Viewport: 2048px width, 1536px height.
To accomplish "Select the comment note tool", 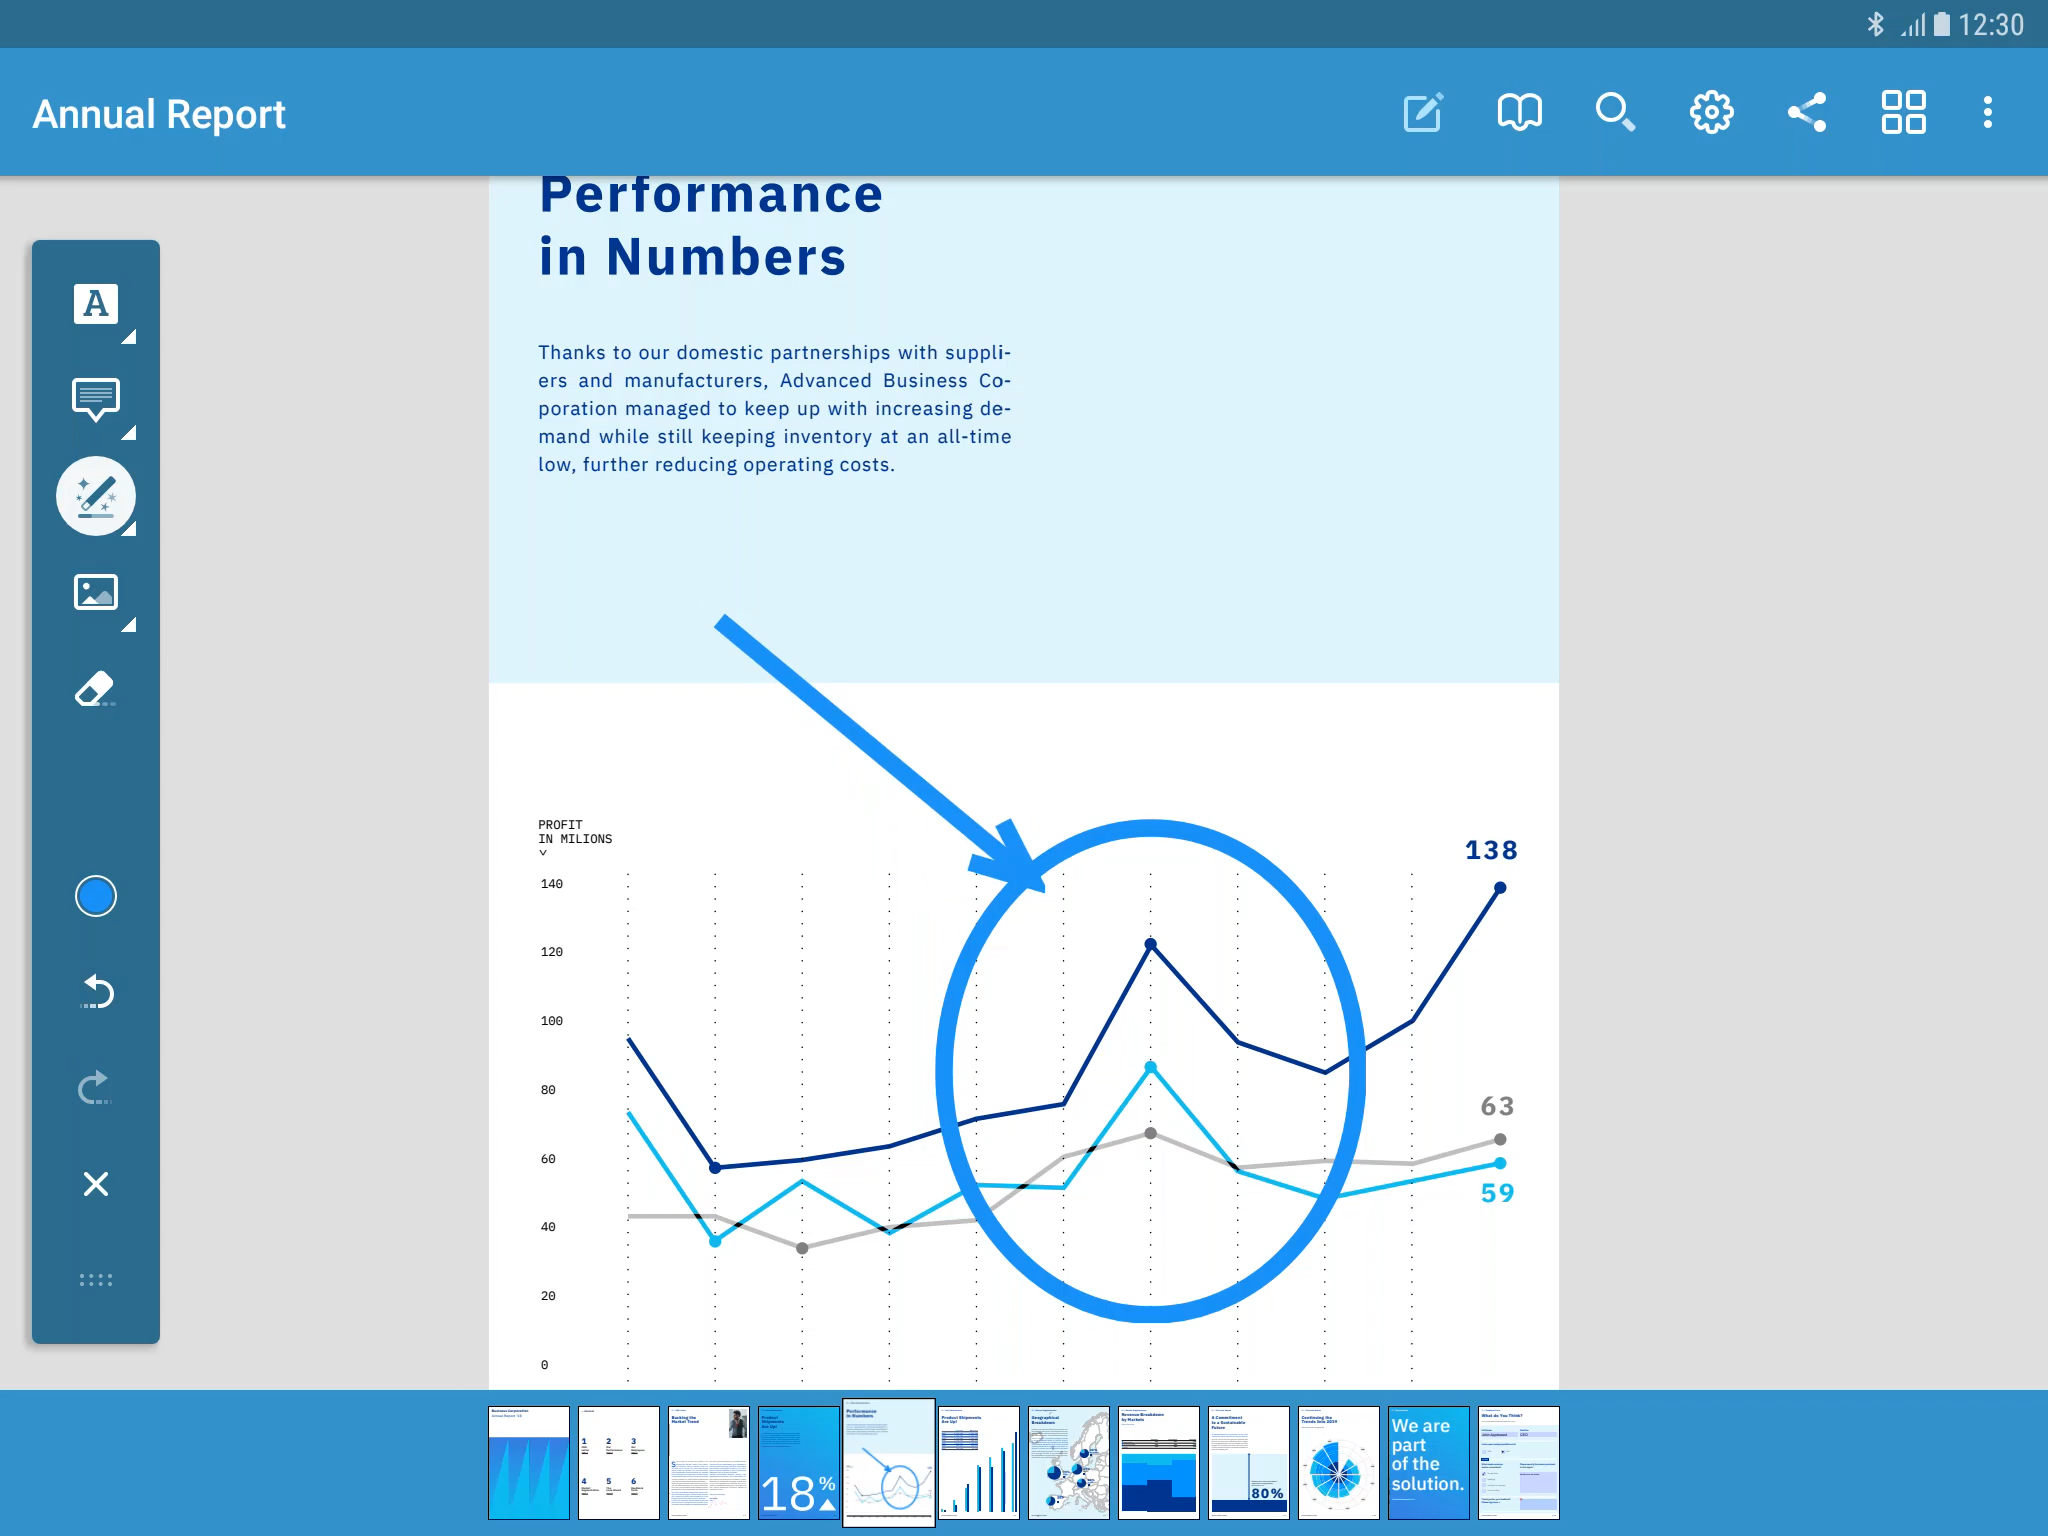I will (95, 399).
